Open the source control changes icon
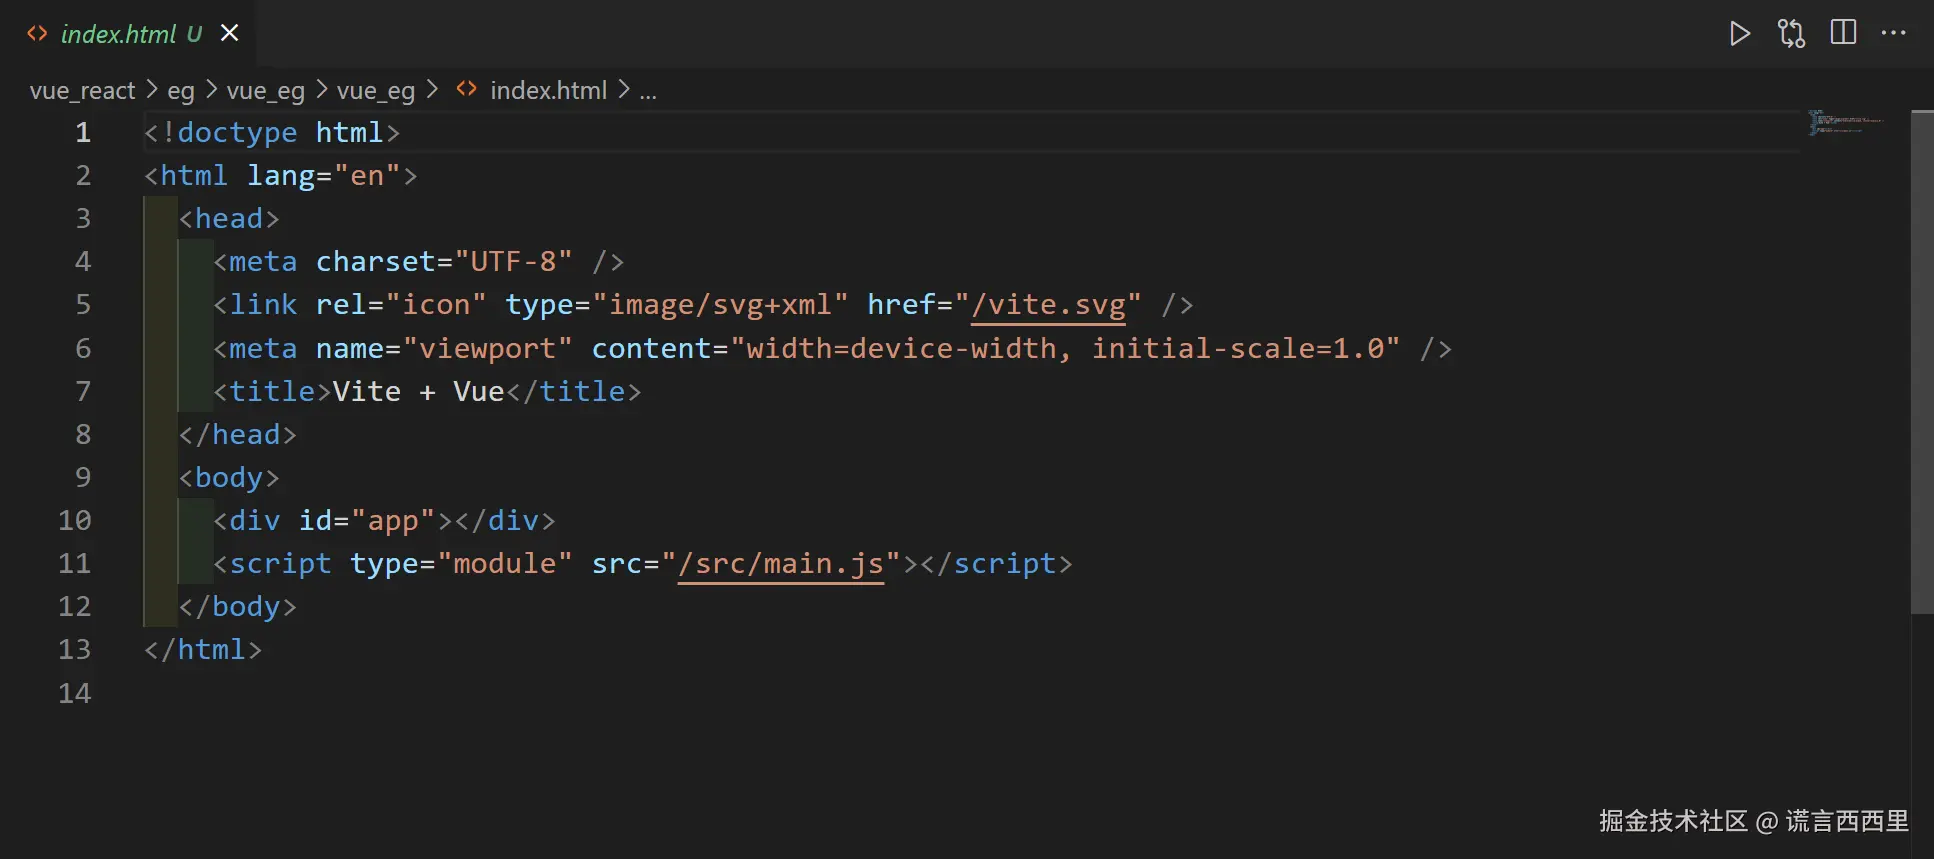The image size is (1934, 859). point(1791,34)
